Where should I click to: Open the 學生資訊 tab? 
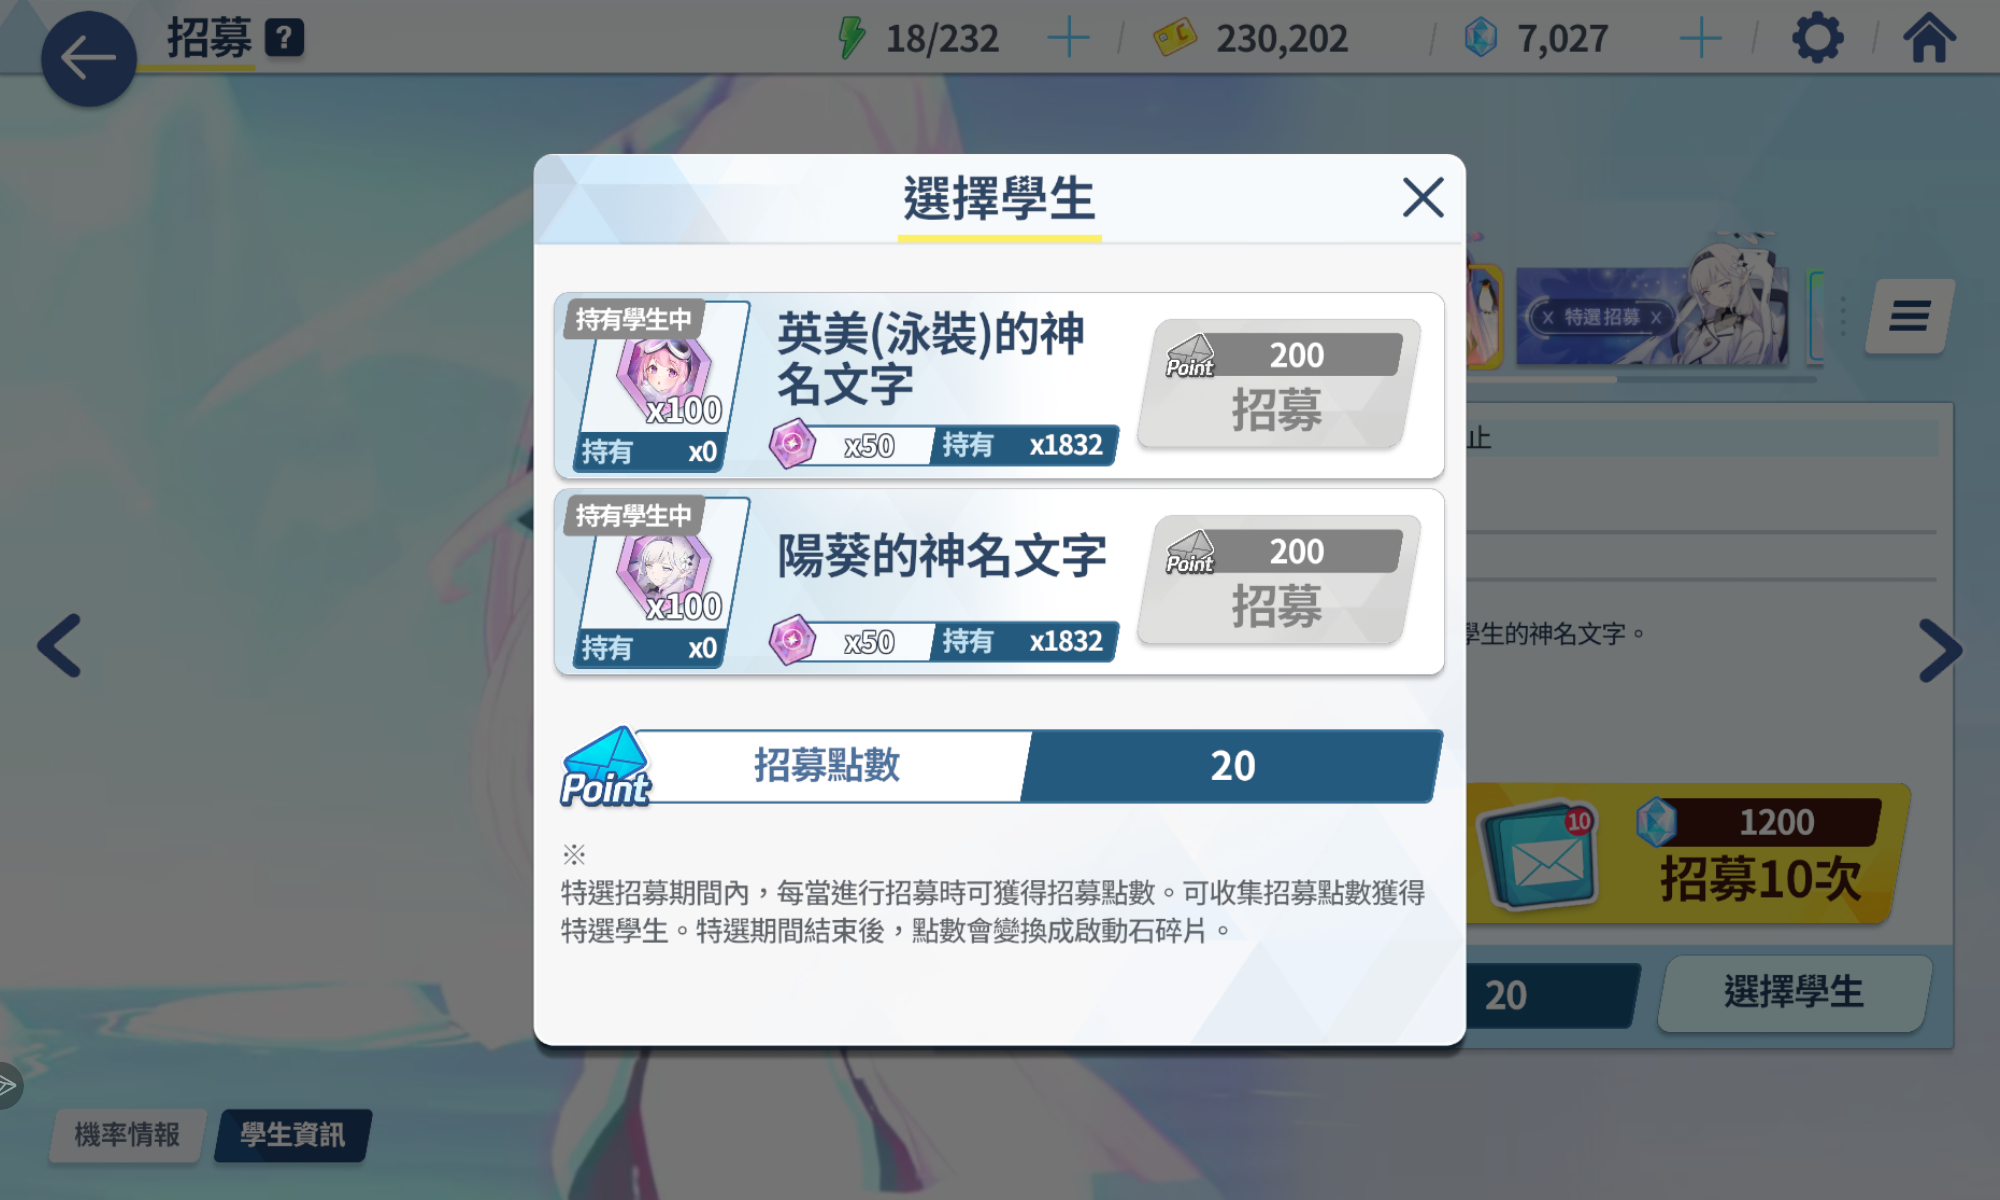pos(292,1135)
